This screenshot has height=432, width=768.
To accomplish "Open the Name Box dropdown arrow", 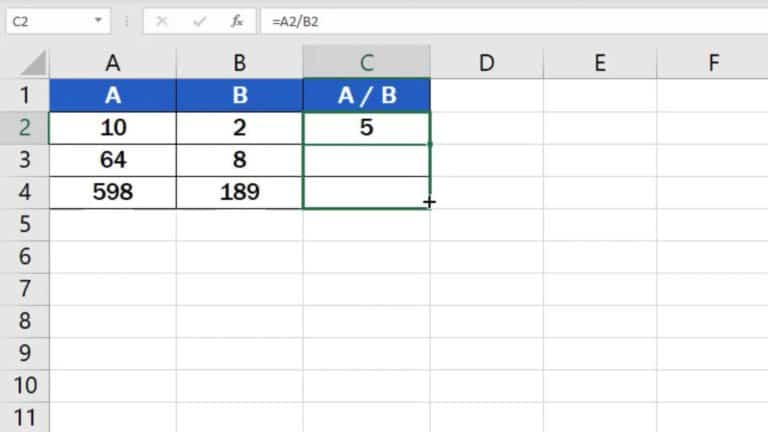I will [97, 20].
